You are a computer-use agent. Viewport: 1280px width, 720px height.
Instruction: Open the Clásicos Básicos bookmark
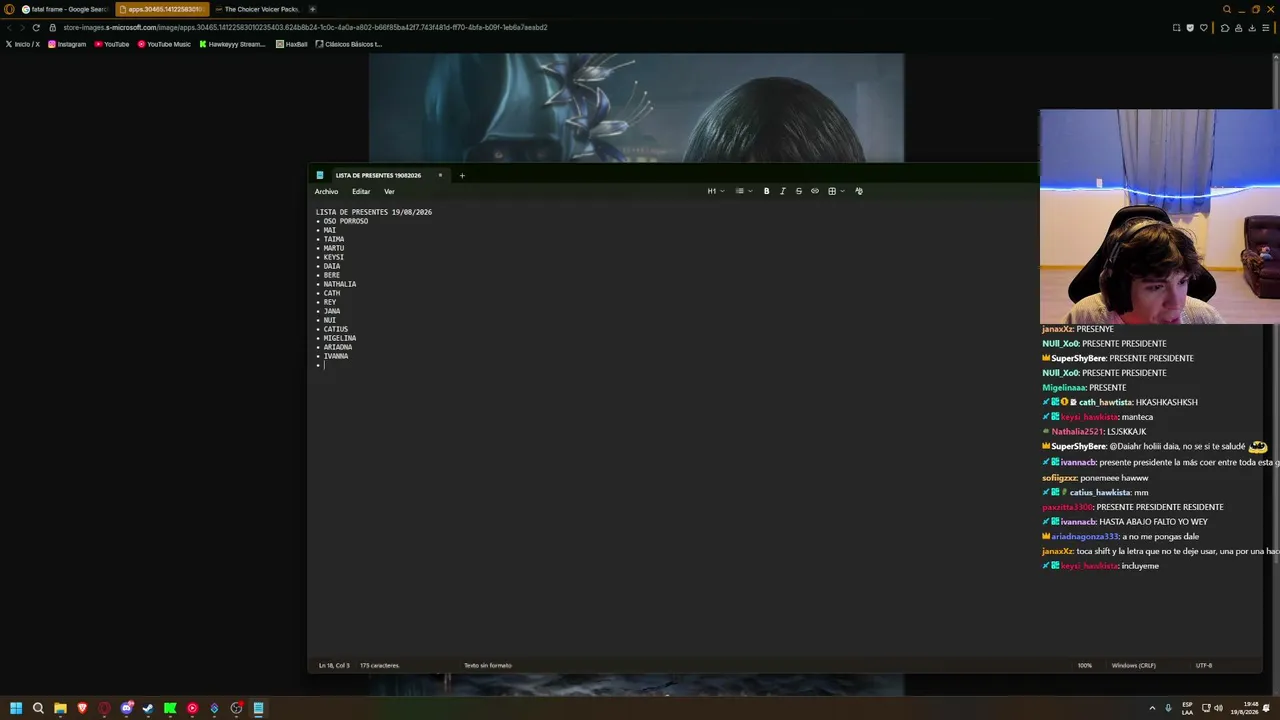[x=348, y=44]
